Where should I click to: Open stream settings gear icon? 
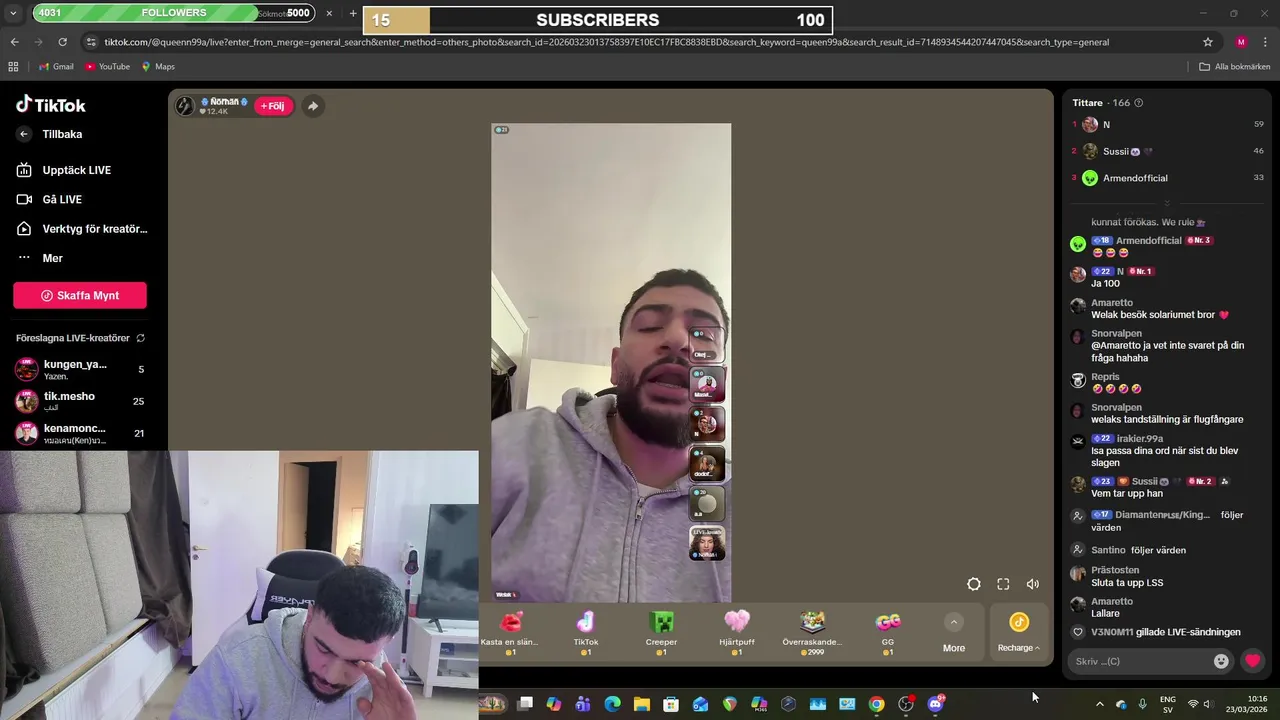(x=974, y=584)
